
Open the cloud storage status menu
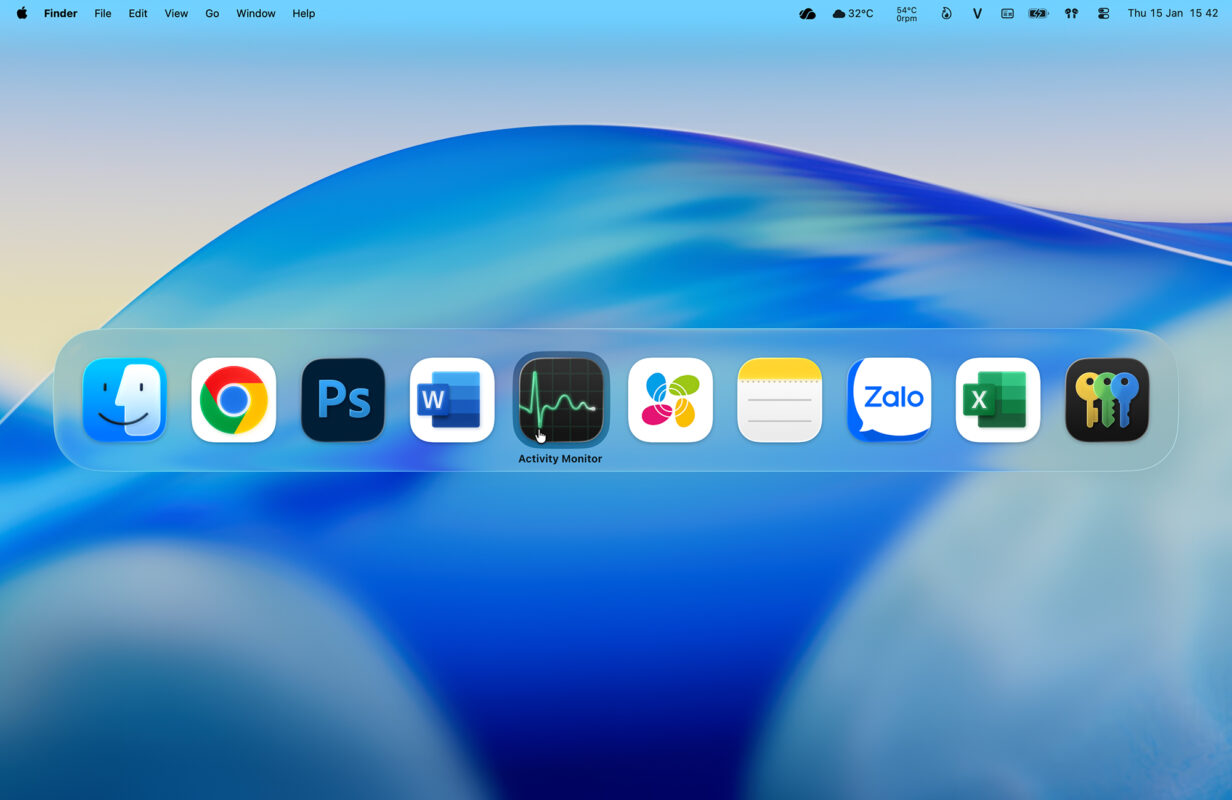(x=807, y=13)
